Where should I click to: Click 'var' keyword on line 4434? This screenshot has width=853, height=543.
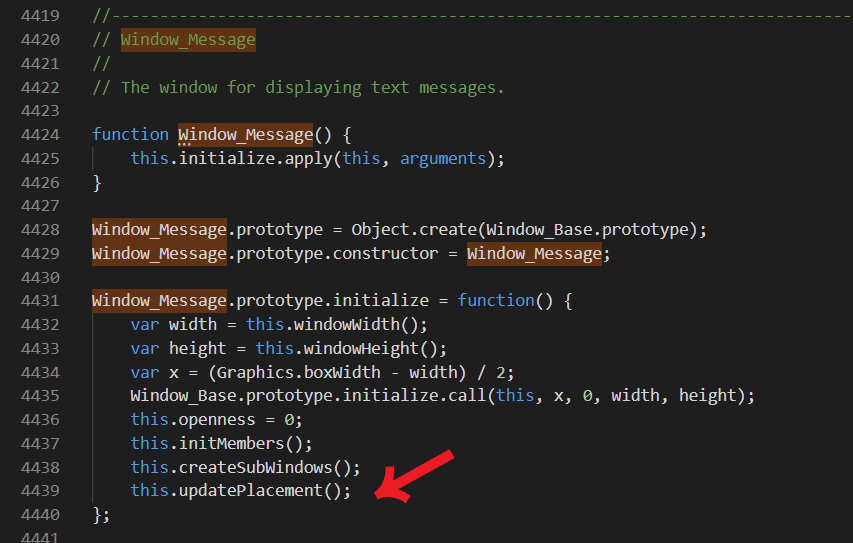click(x=145, y=373)
